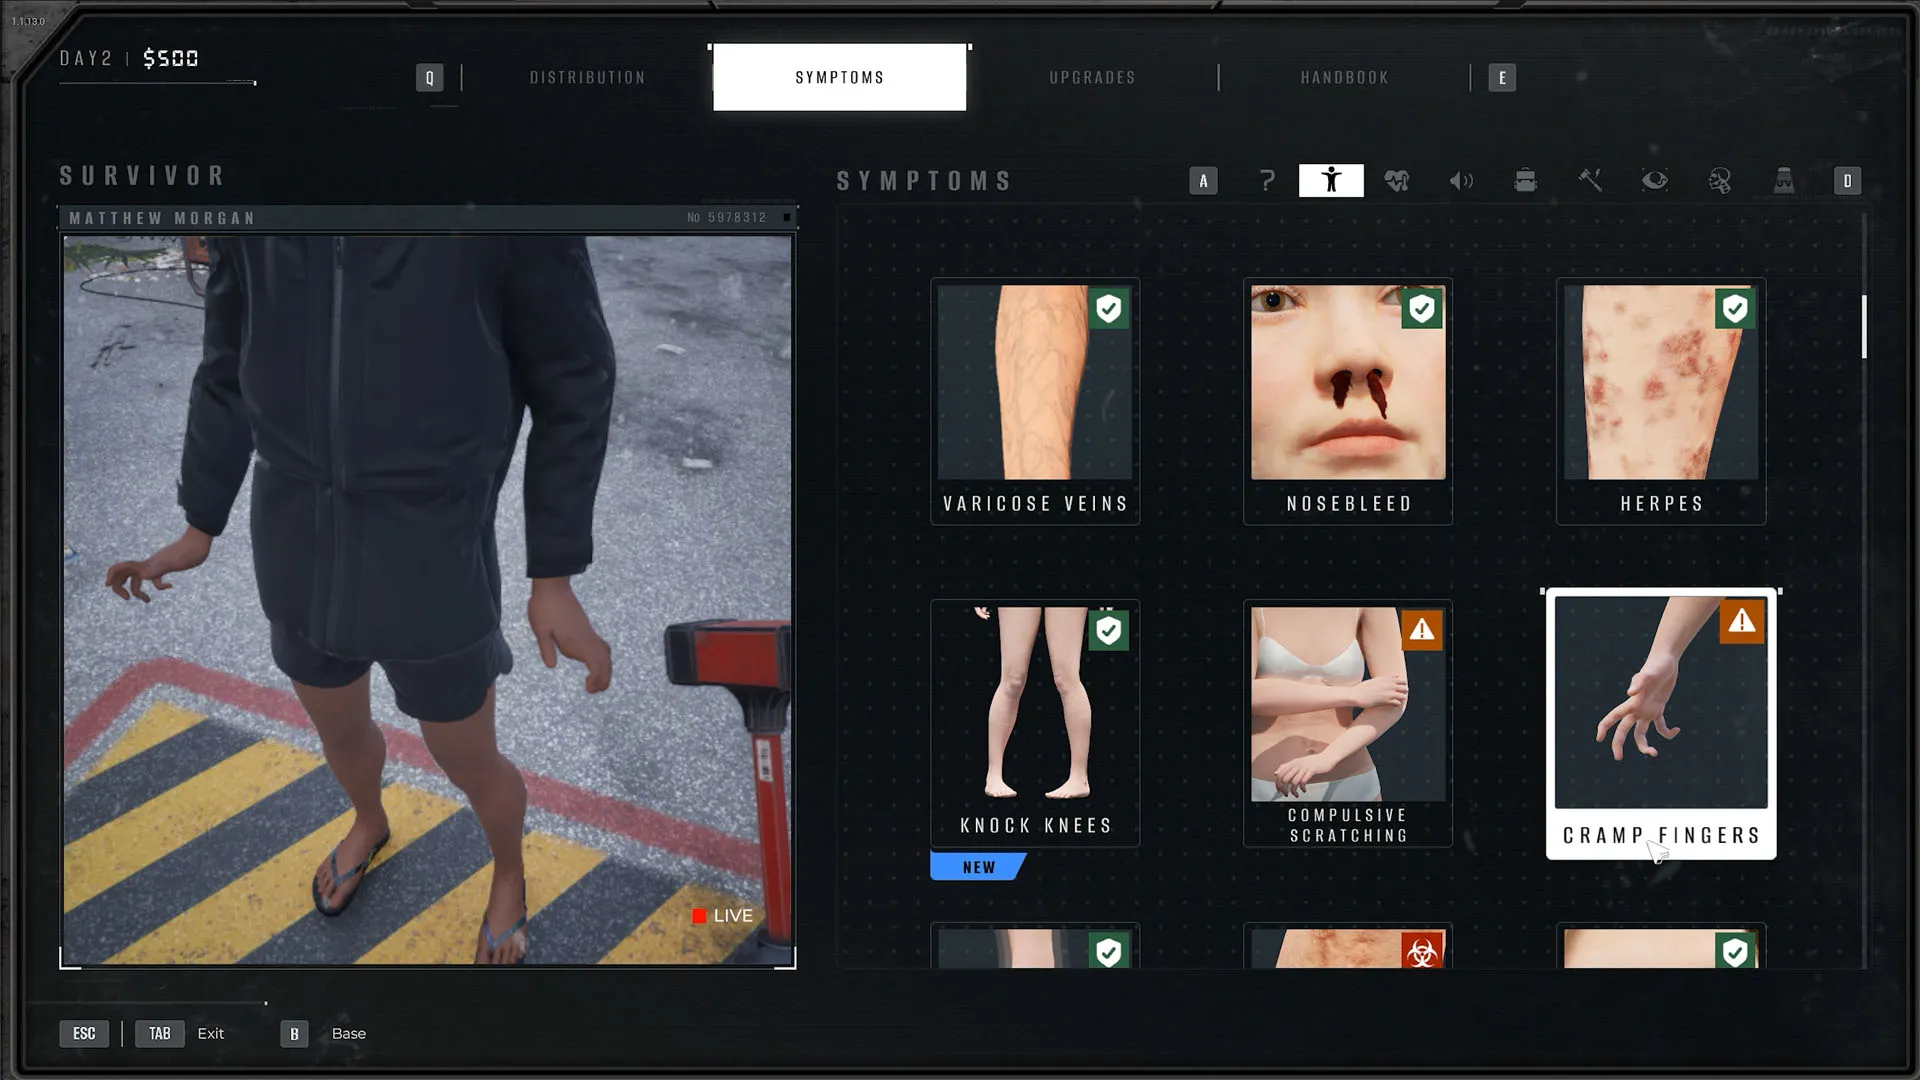The width and height of the screenshot is (1920, 1080).
Task: Switch to the Symptoms tab
Action: pos(840,77)
